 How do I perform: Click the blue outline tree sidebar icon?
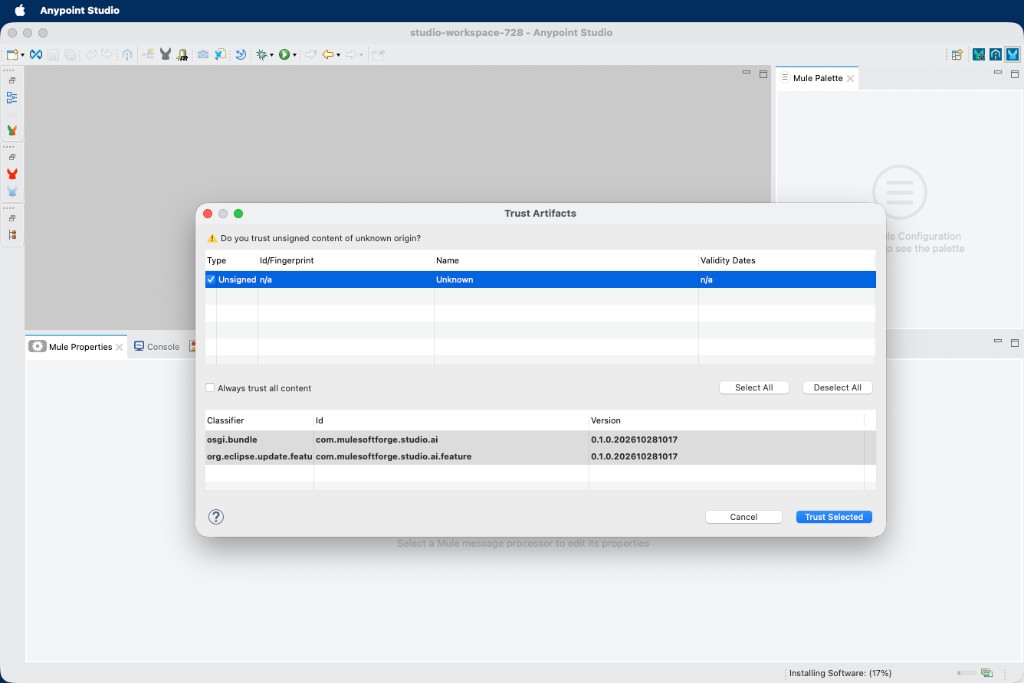tap(12, 98)
